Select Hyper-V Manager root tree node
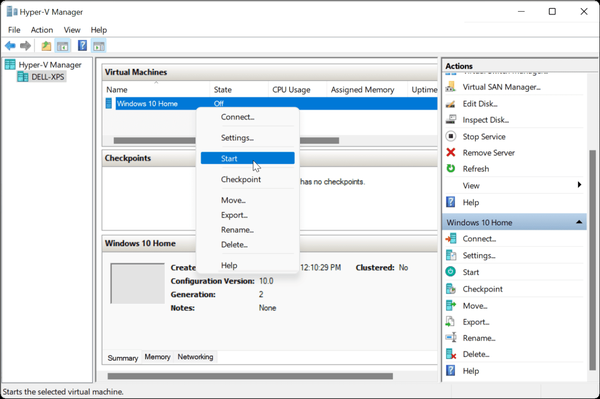600x399 pixels. tap(50, 65)
